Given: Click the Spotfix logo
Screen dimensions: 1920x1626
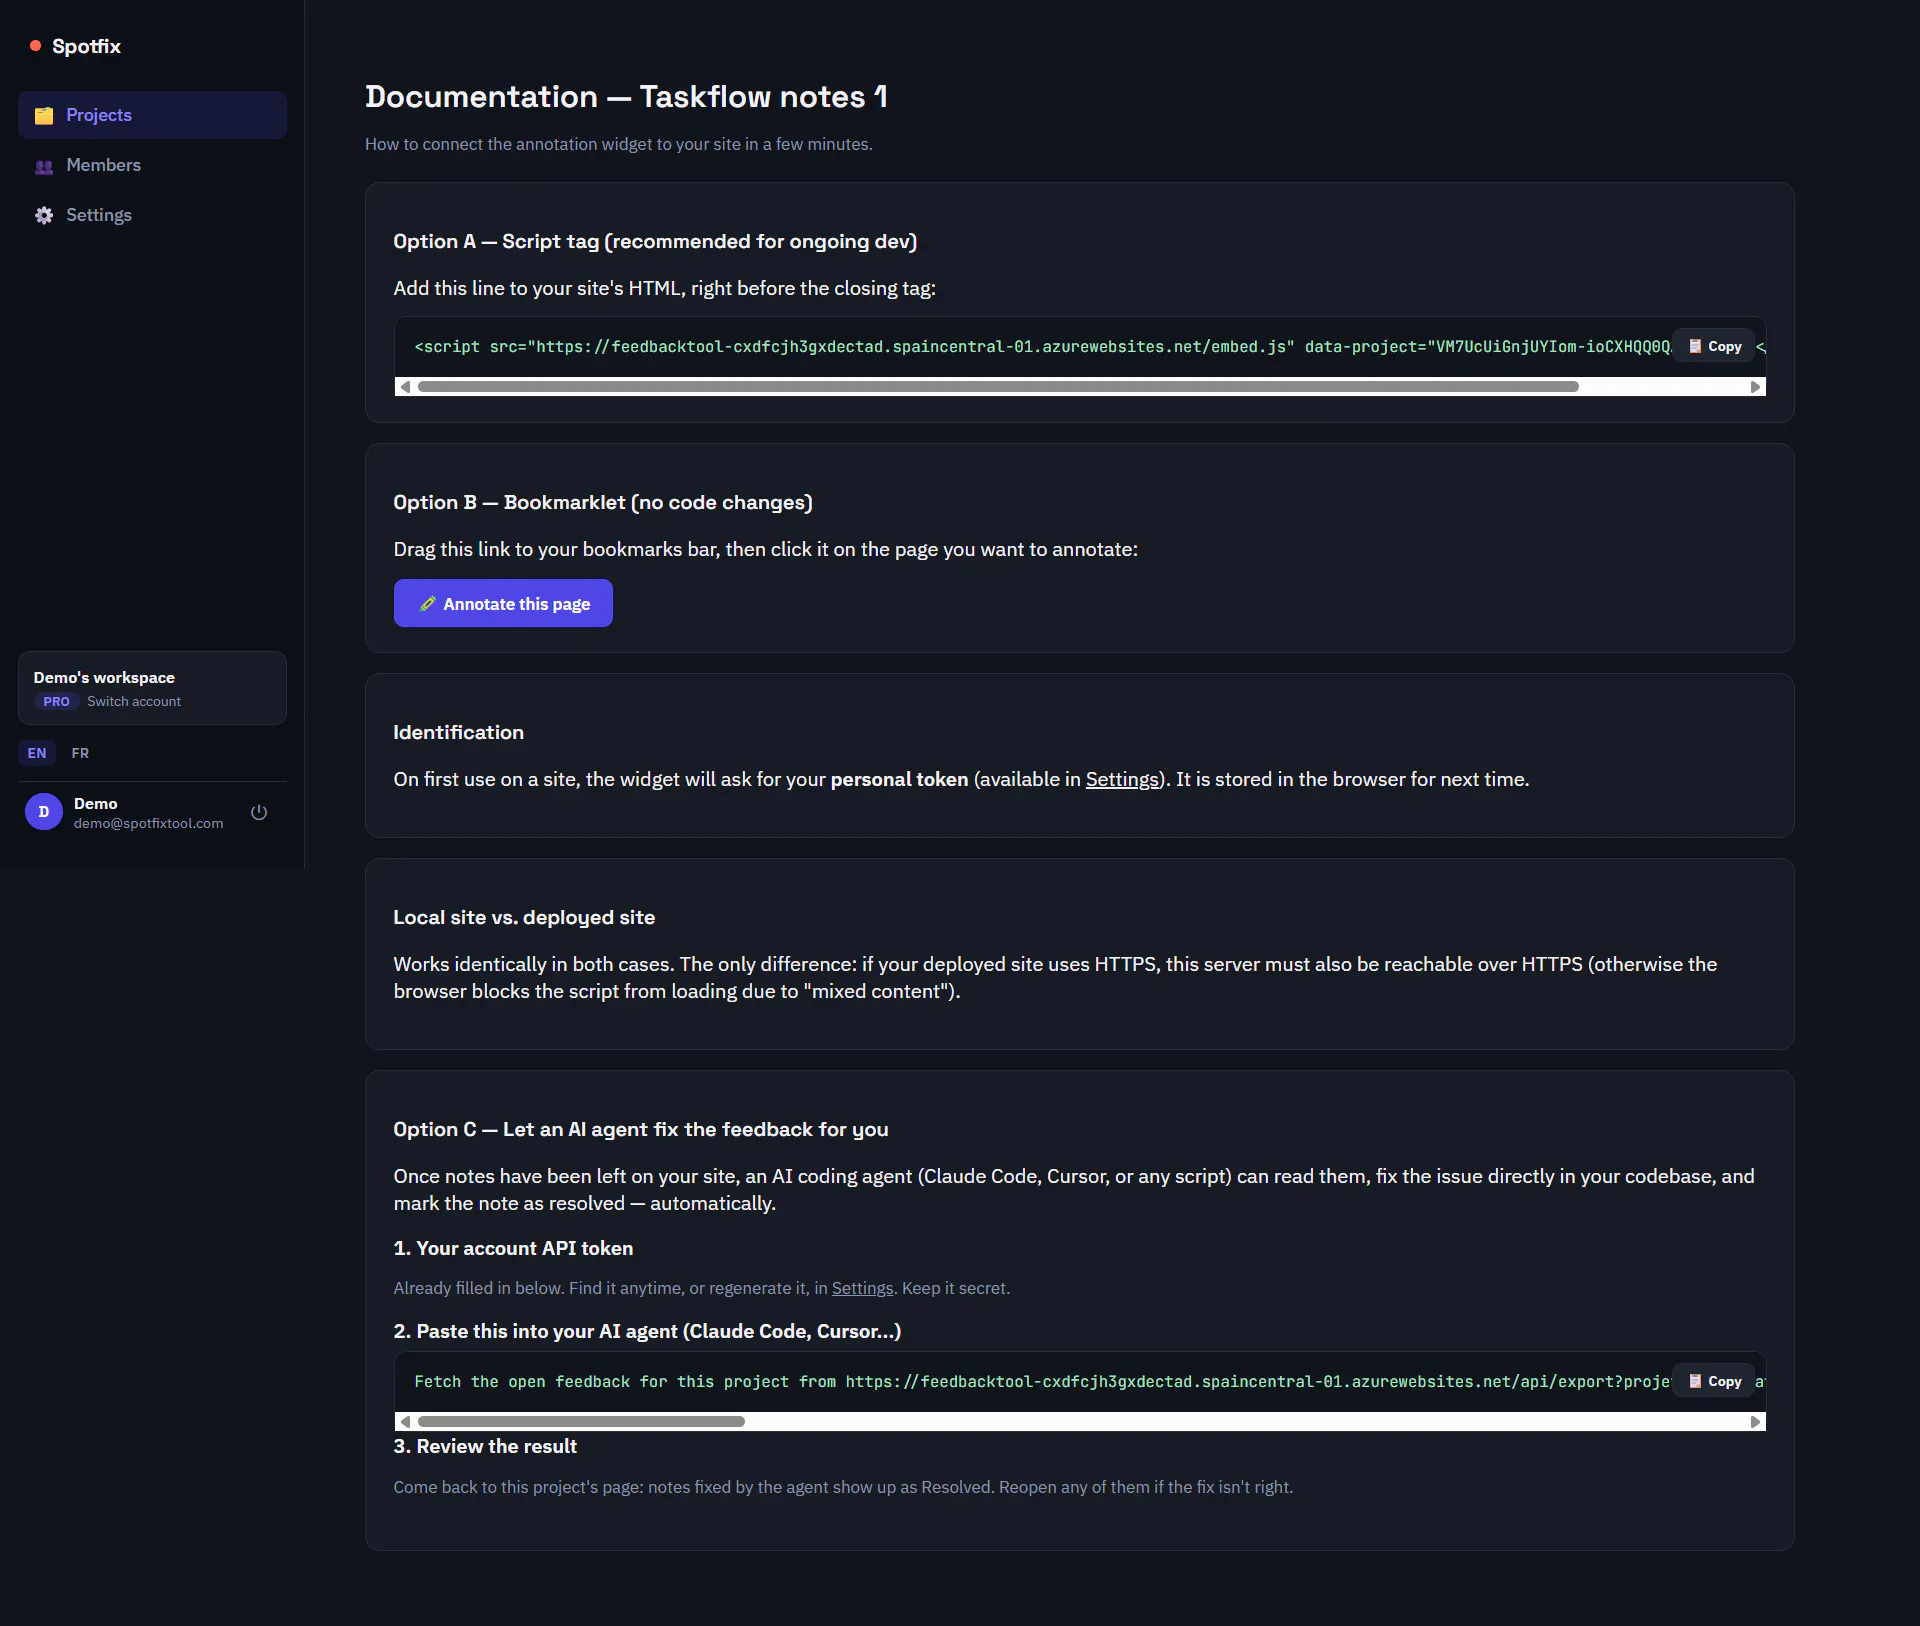Looking at the screenshot, I should 76,46.
